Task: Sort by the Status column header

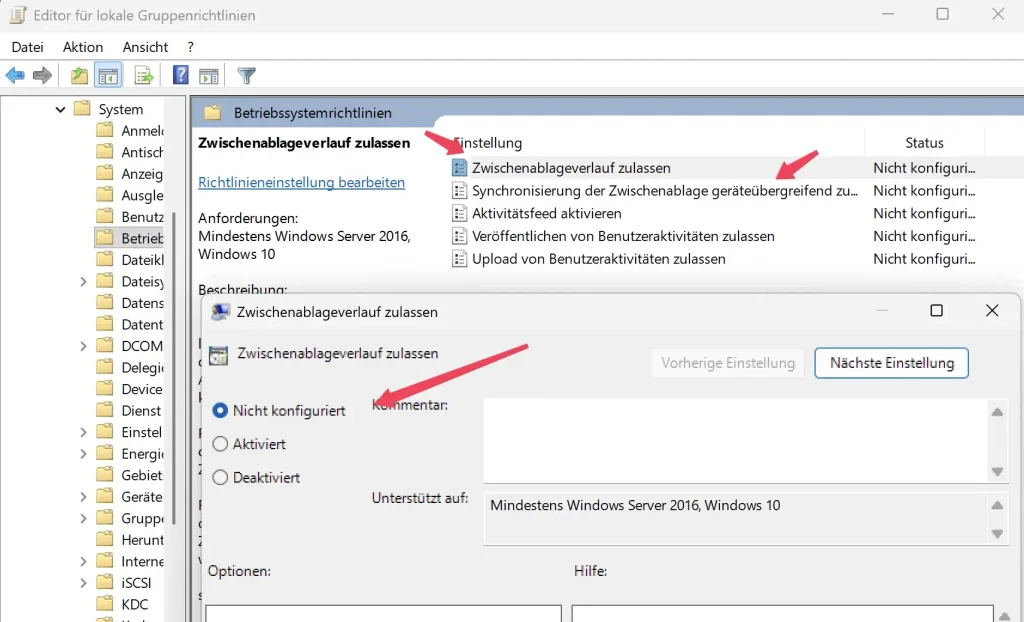Action: 924,142
